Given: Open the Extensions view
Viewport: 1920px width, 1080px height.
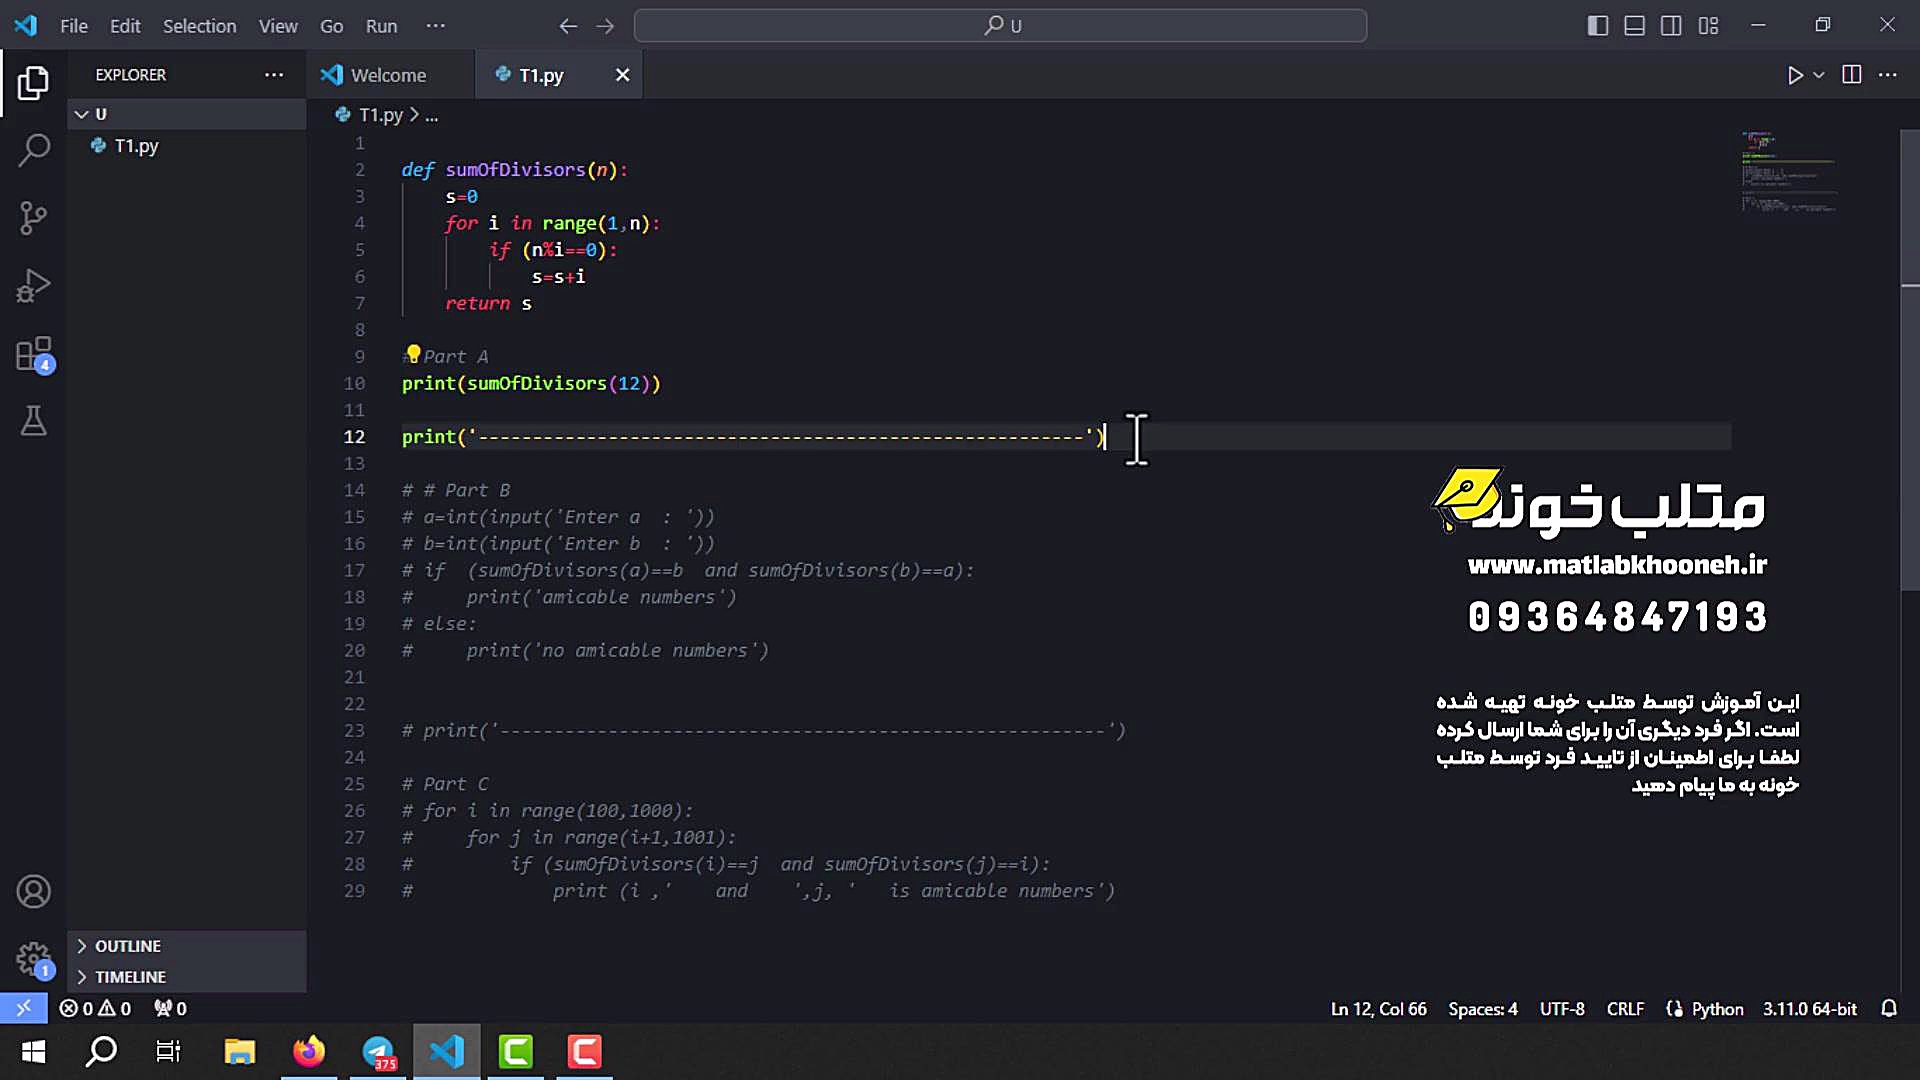Looking at the screenshot, I should [33, 354].
